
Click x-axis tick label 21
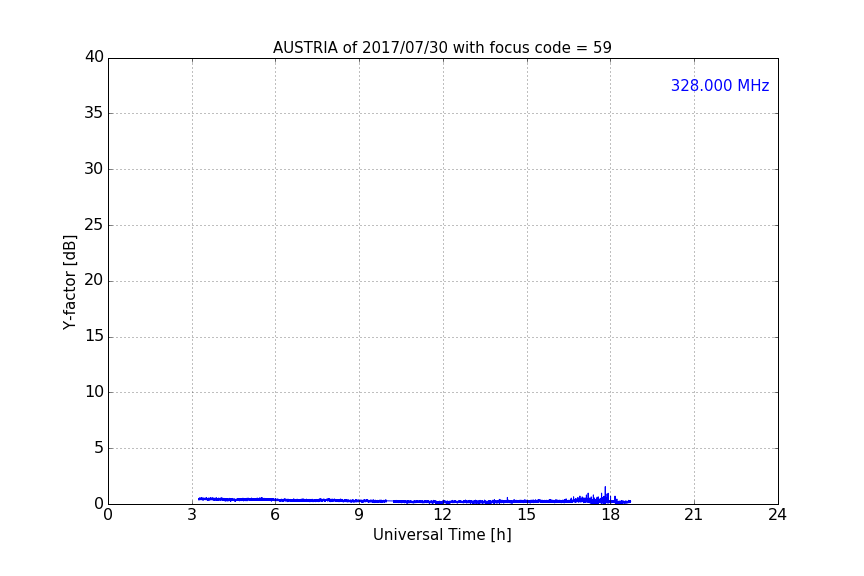coord(694,515)
